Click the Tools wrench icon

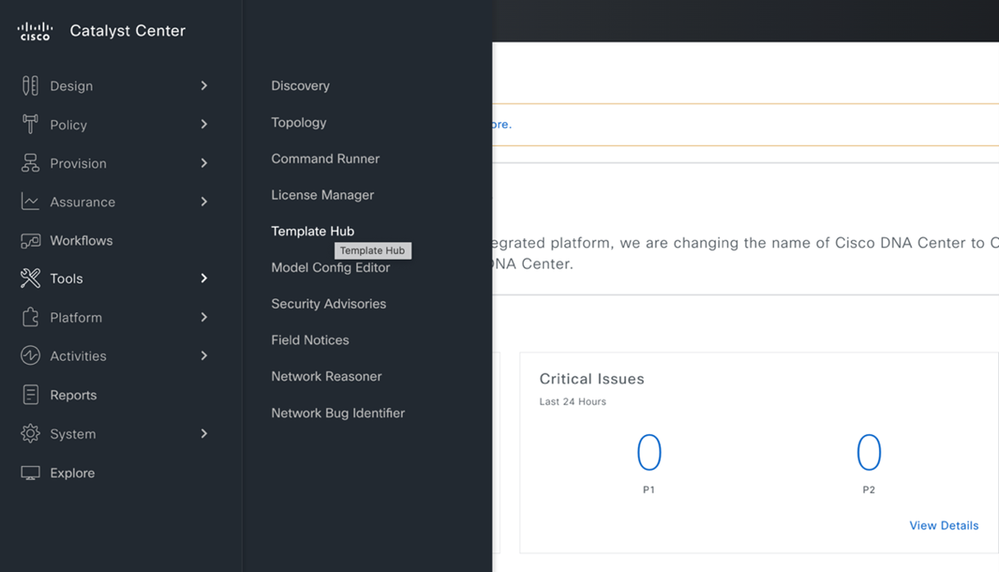click(30, 278)
